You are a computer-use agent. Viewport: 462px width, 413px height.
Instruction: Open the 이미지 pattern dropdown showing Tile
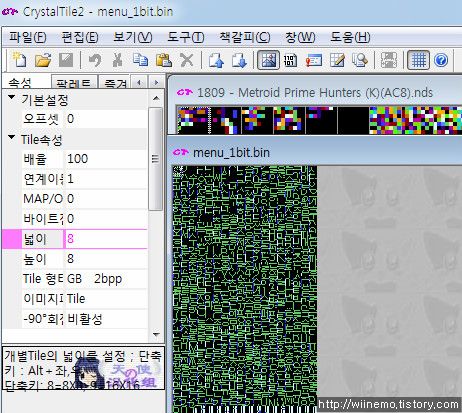point(106,299)
